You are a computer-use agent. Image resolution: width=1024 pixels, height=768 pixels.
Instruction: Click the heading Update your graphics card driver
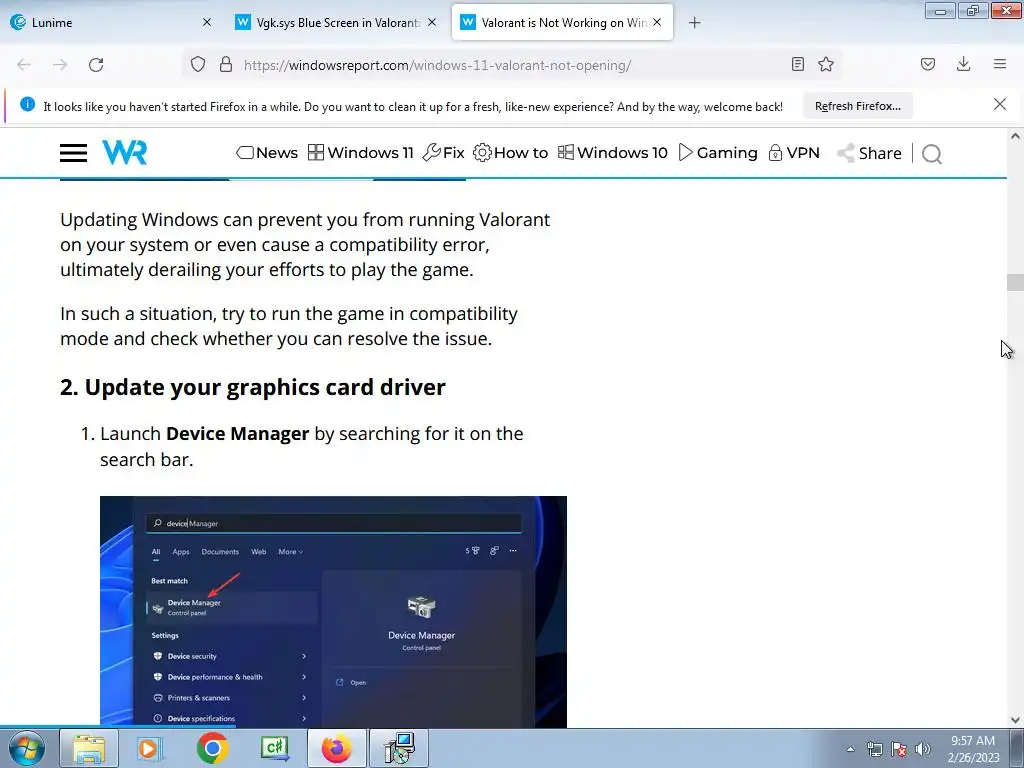pyautogui.click(x=253, y=387)
